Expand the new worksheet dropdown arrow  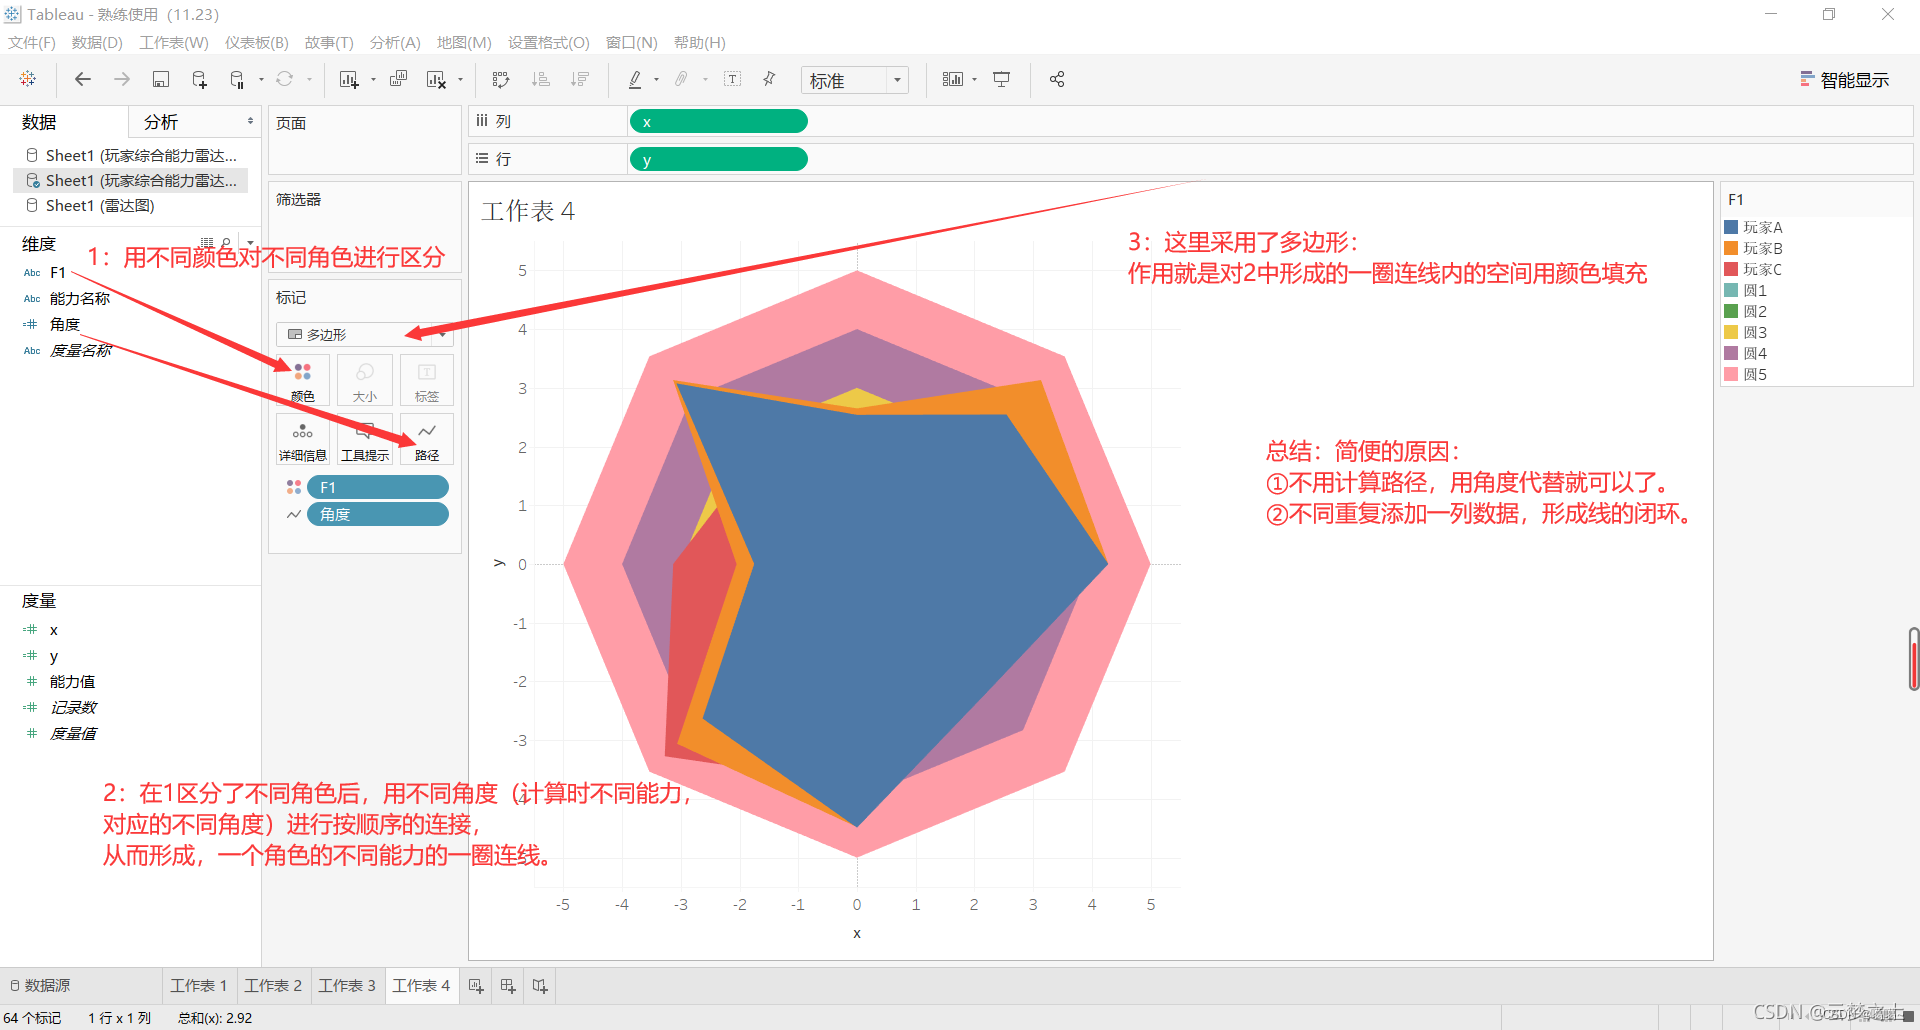[373, 80]
